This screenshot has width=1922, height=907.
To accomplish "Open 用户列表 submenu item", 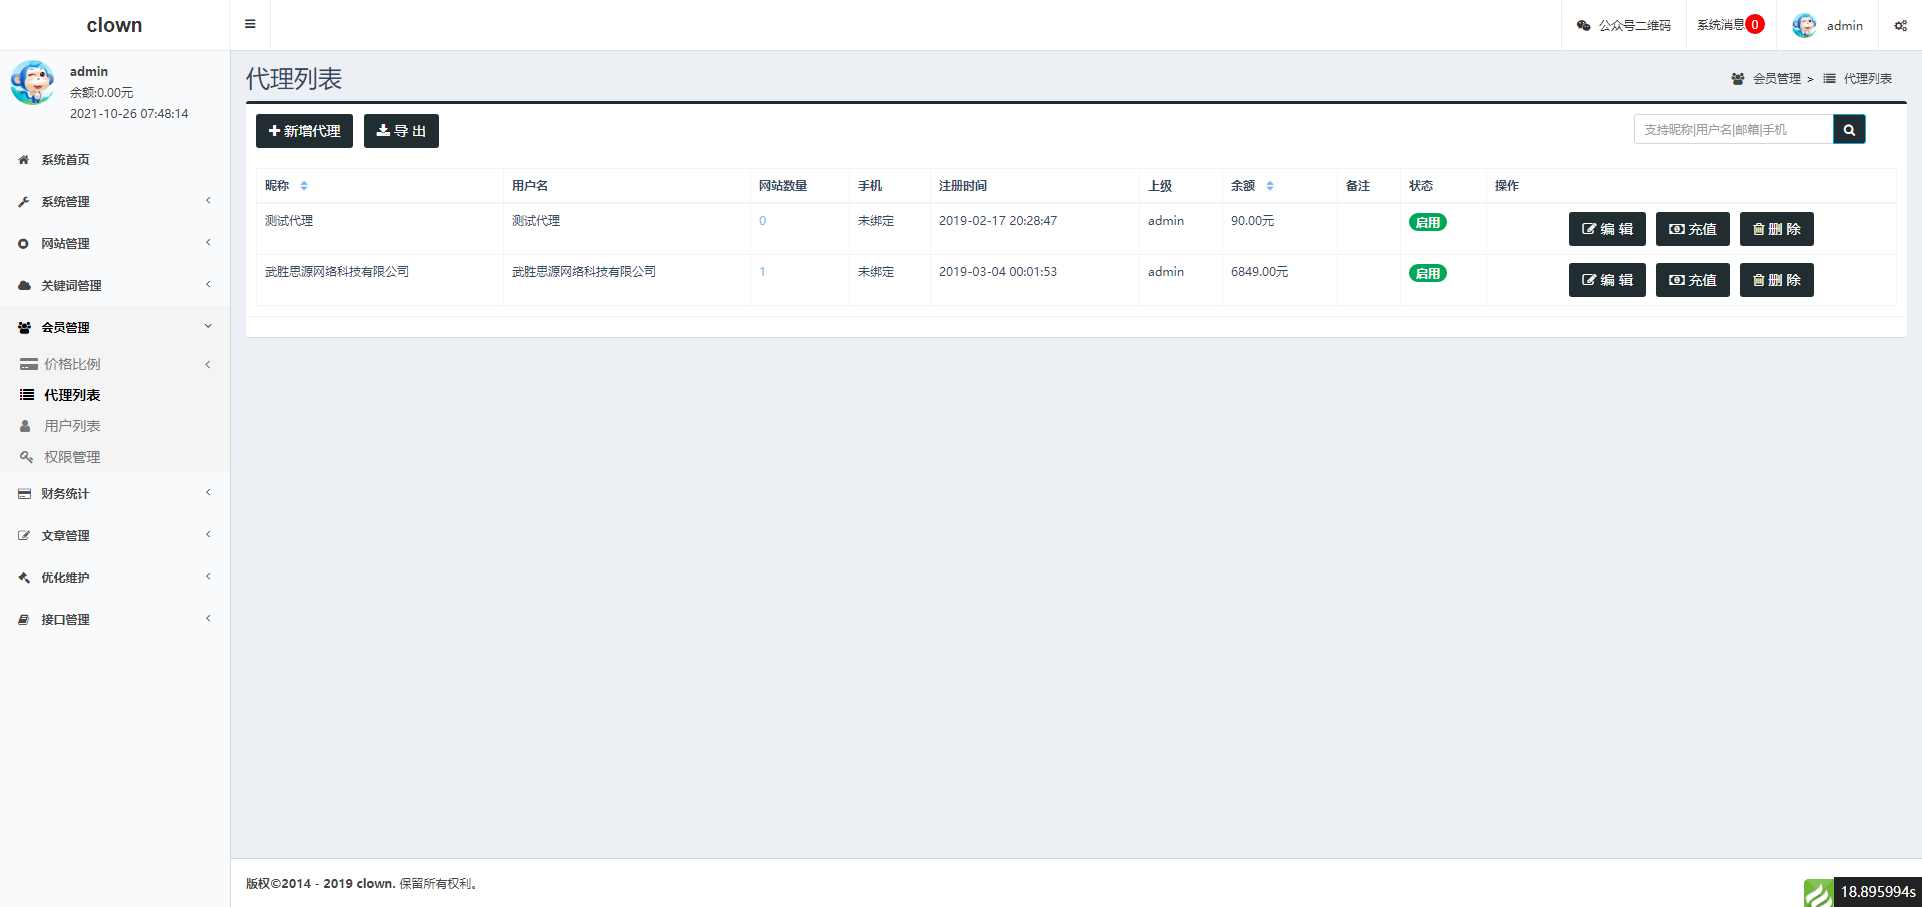I will click(115, 426).
